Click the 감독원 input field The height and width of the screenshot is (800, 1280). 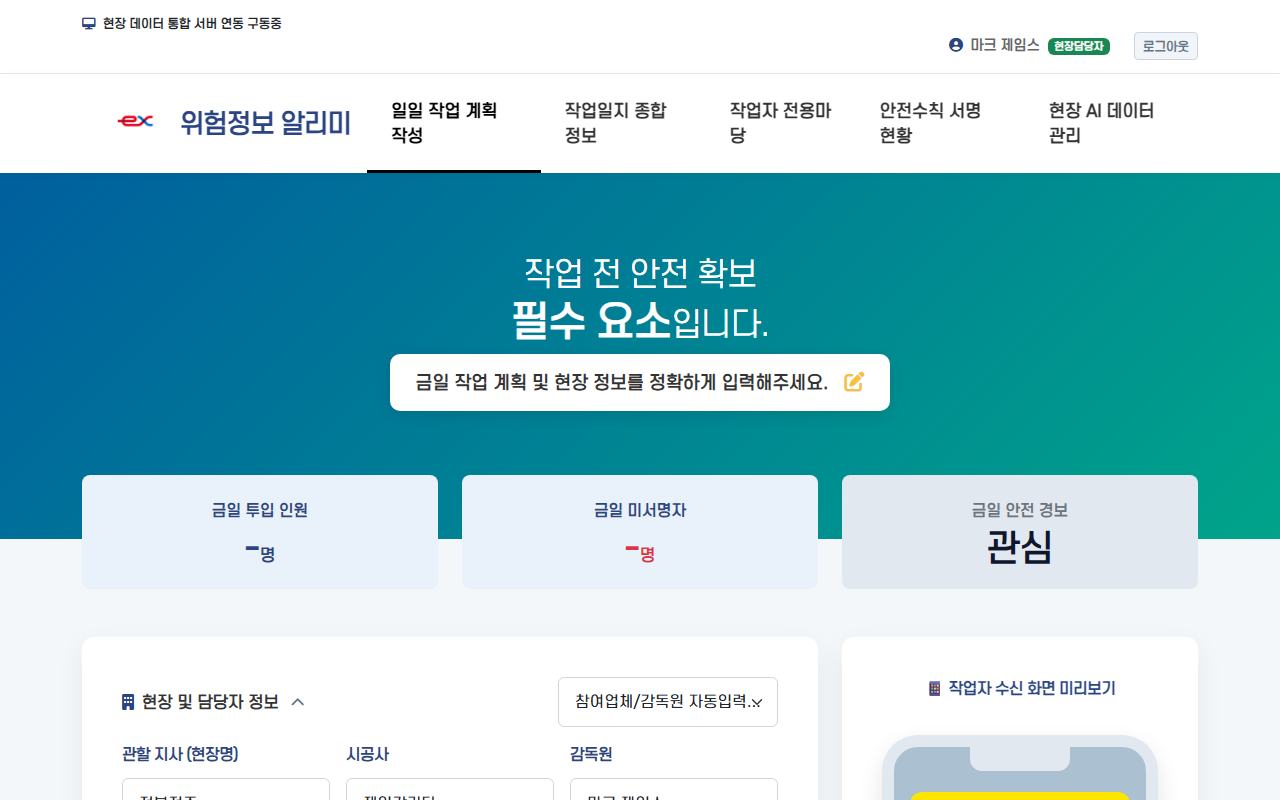point(674,790)
